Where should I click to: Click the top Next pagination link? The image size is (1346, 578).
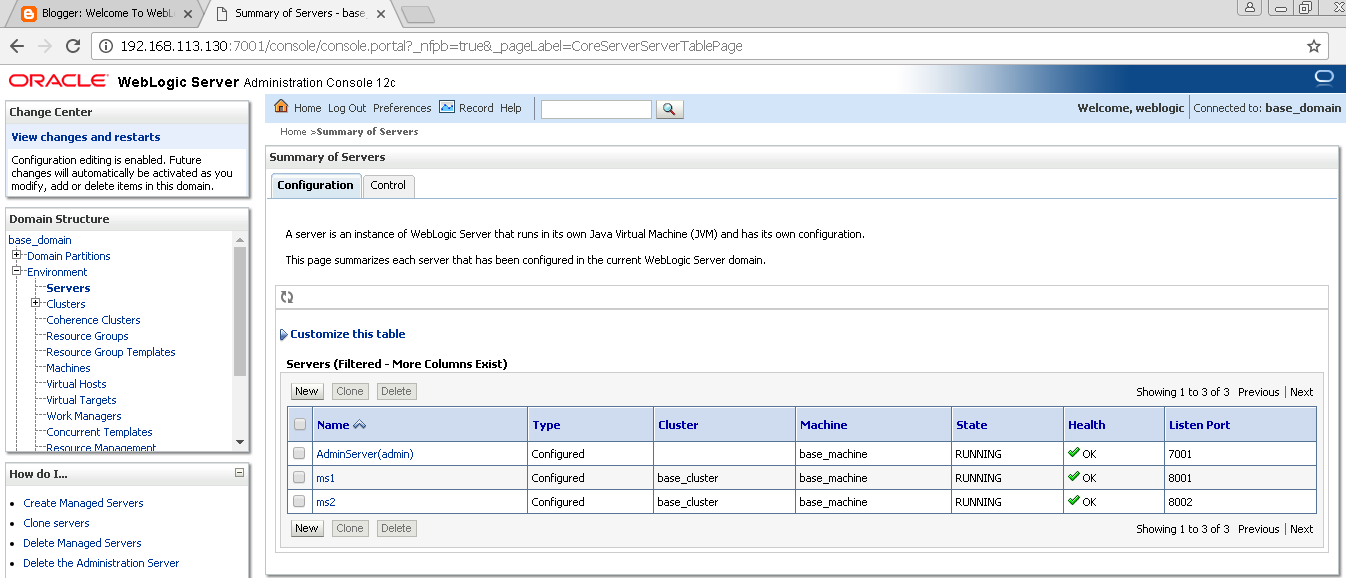1301,392
